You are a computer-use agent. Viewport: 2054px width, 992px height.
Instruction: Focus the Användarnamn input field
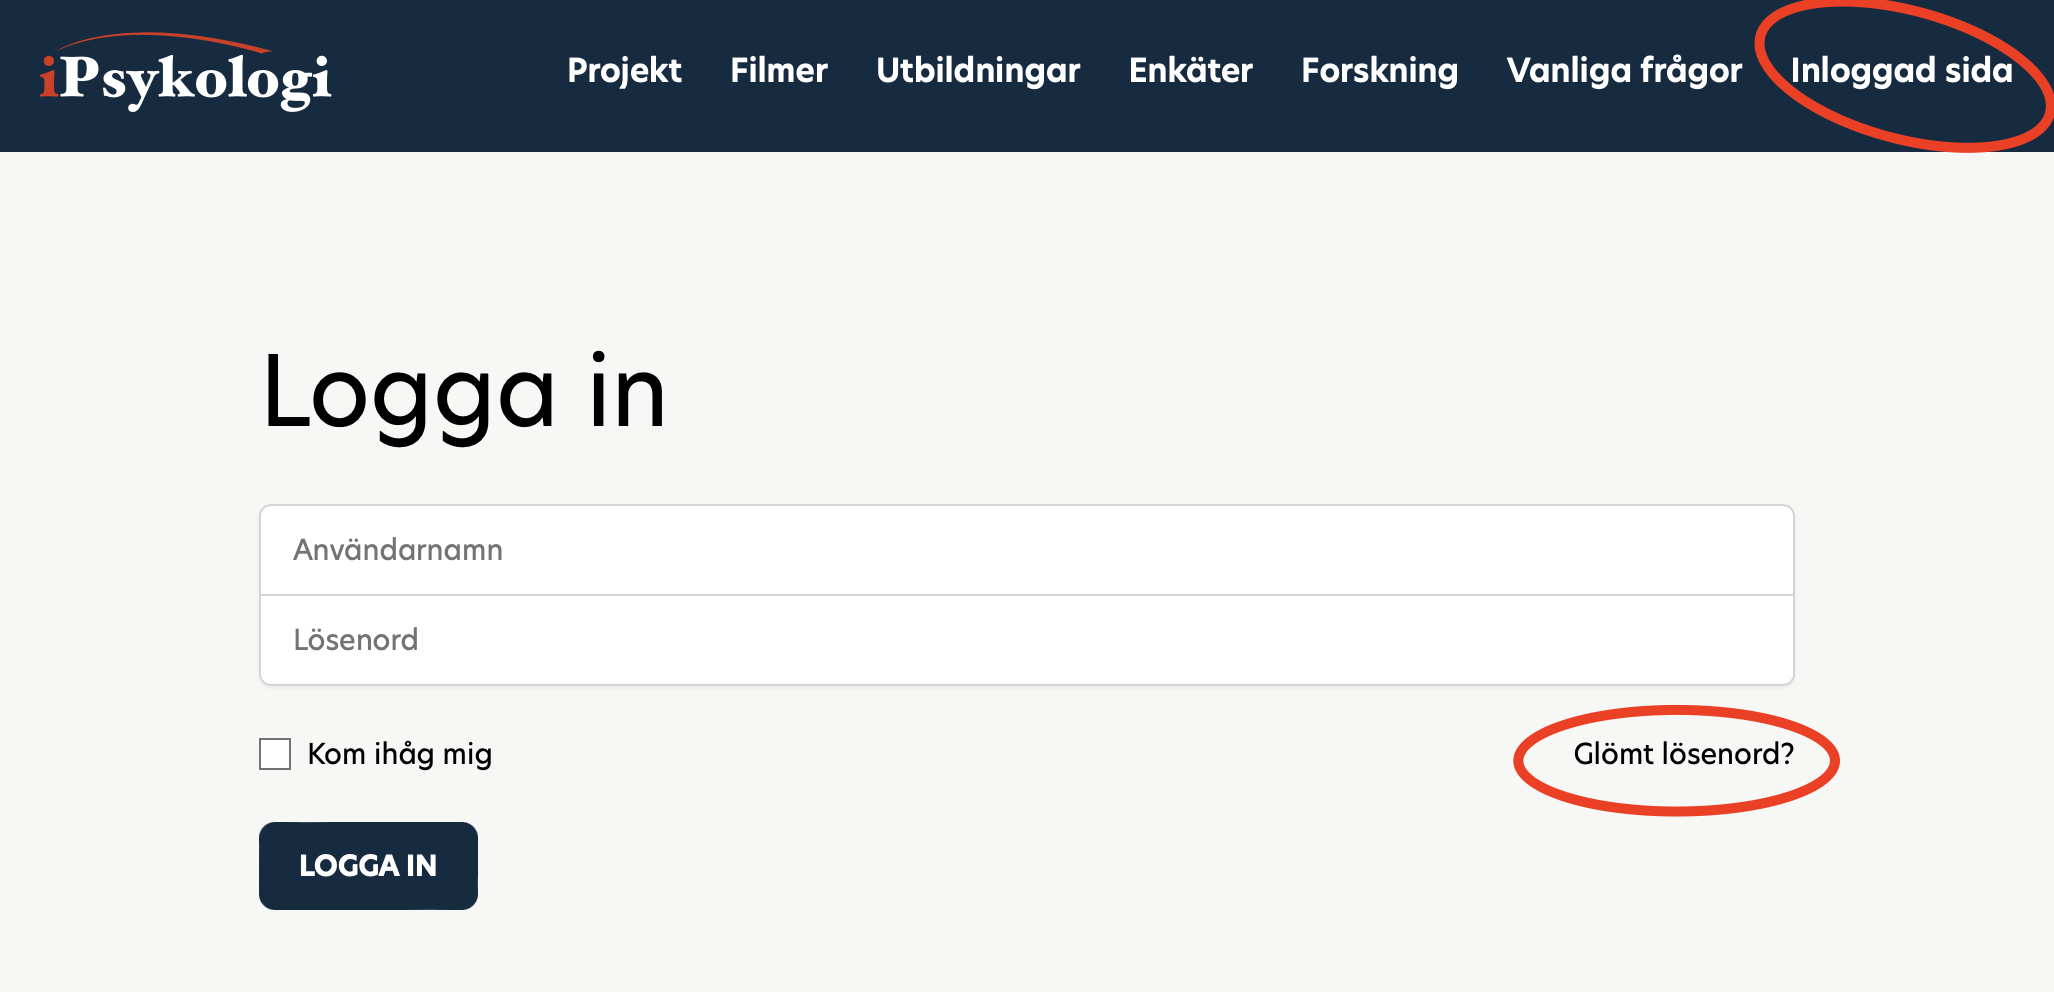pyautogui.click(x=1026, y=550)
